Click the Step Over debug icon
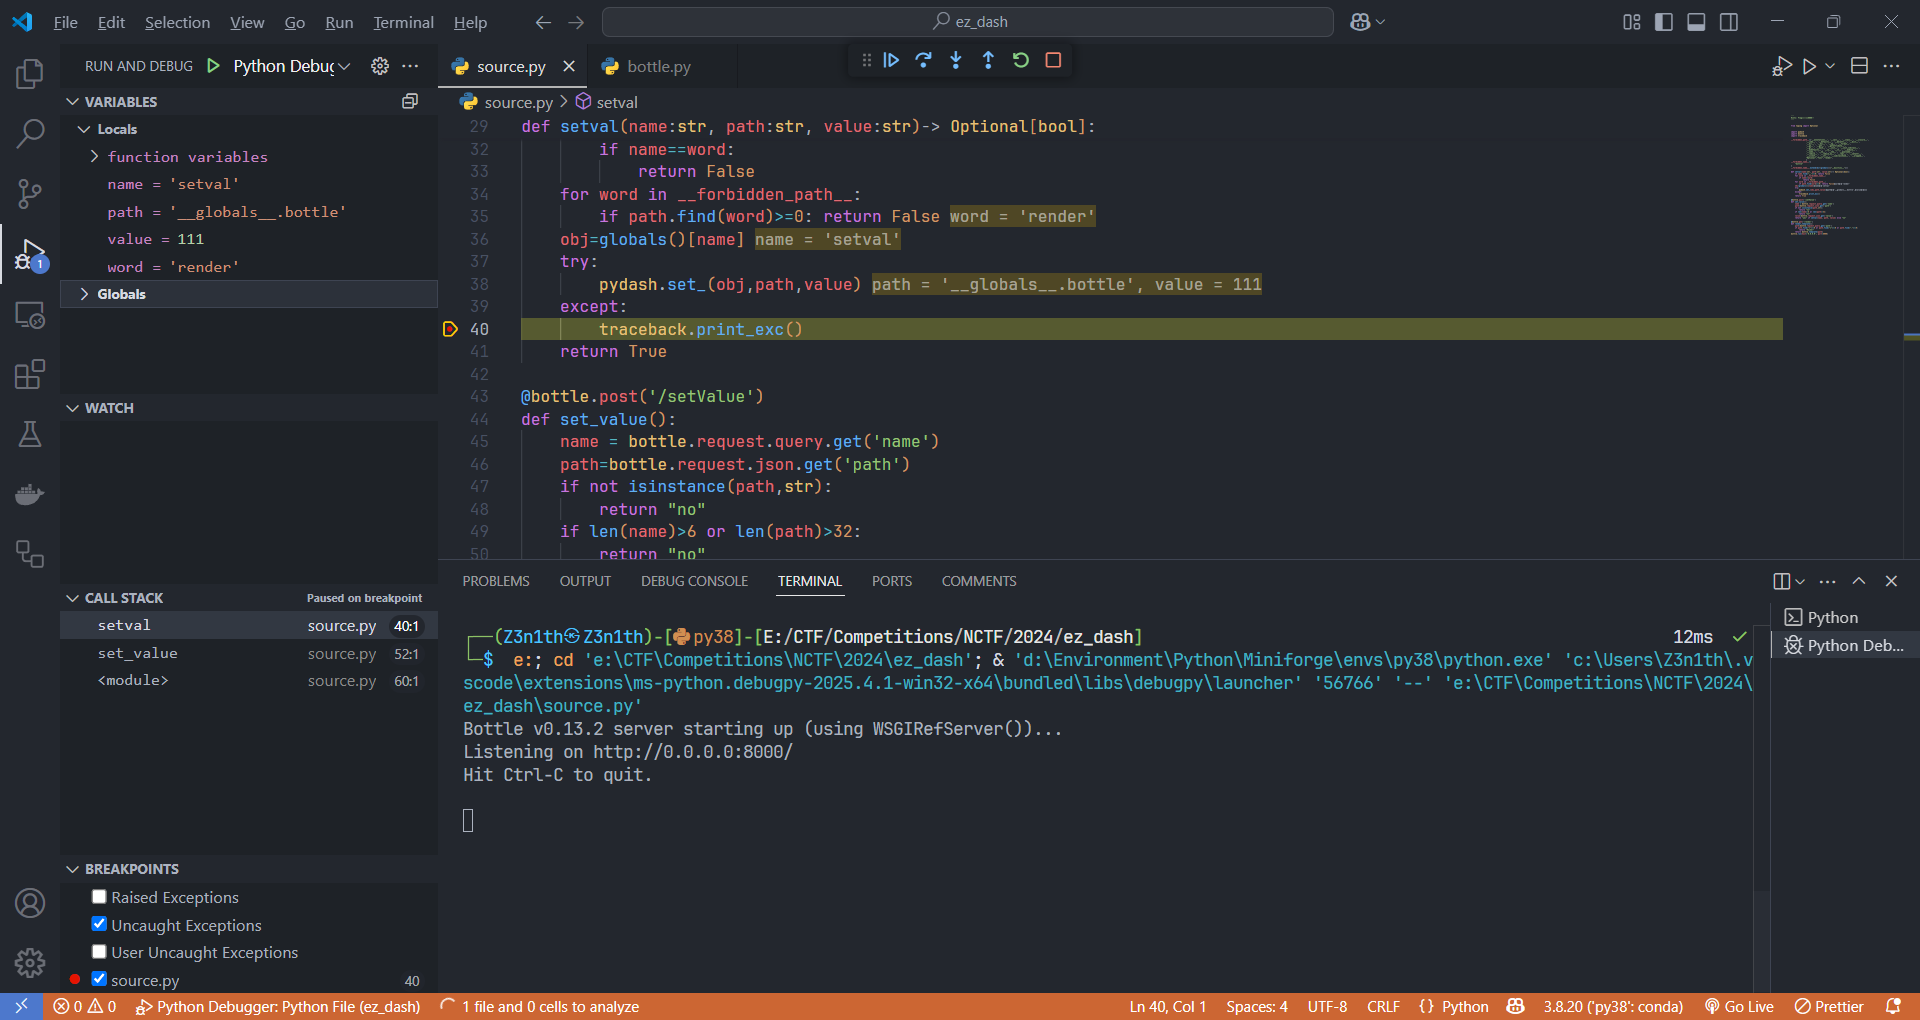The width and height of the screenshot is (1920, 1020). (923, 61)
